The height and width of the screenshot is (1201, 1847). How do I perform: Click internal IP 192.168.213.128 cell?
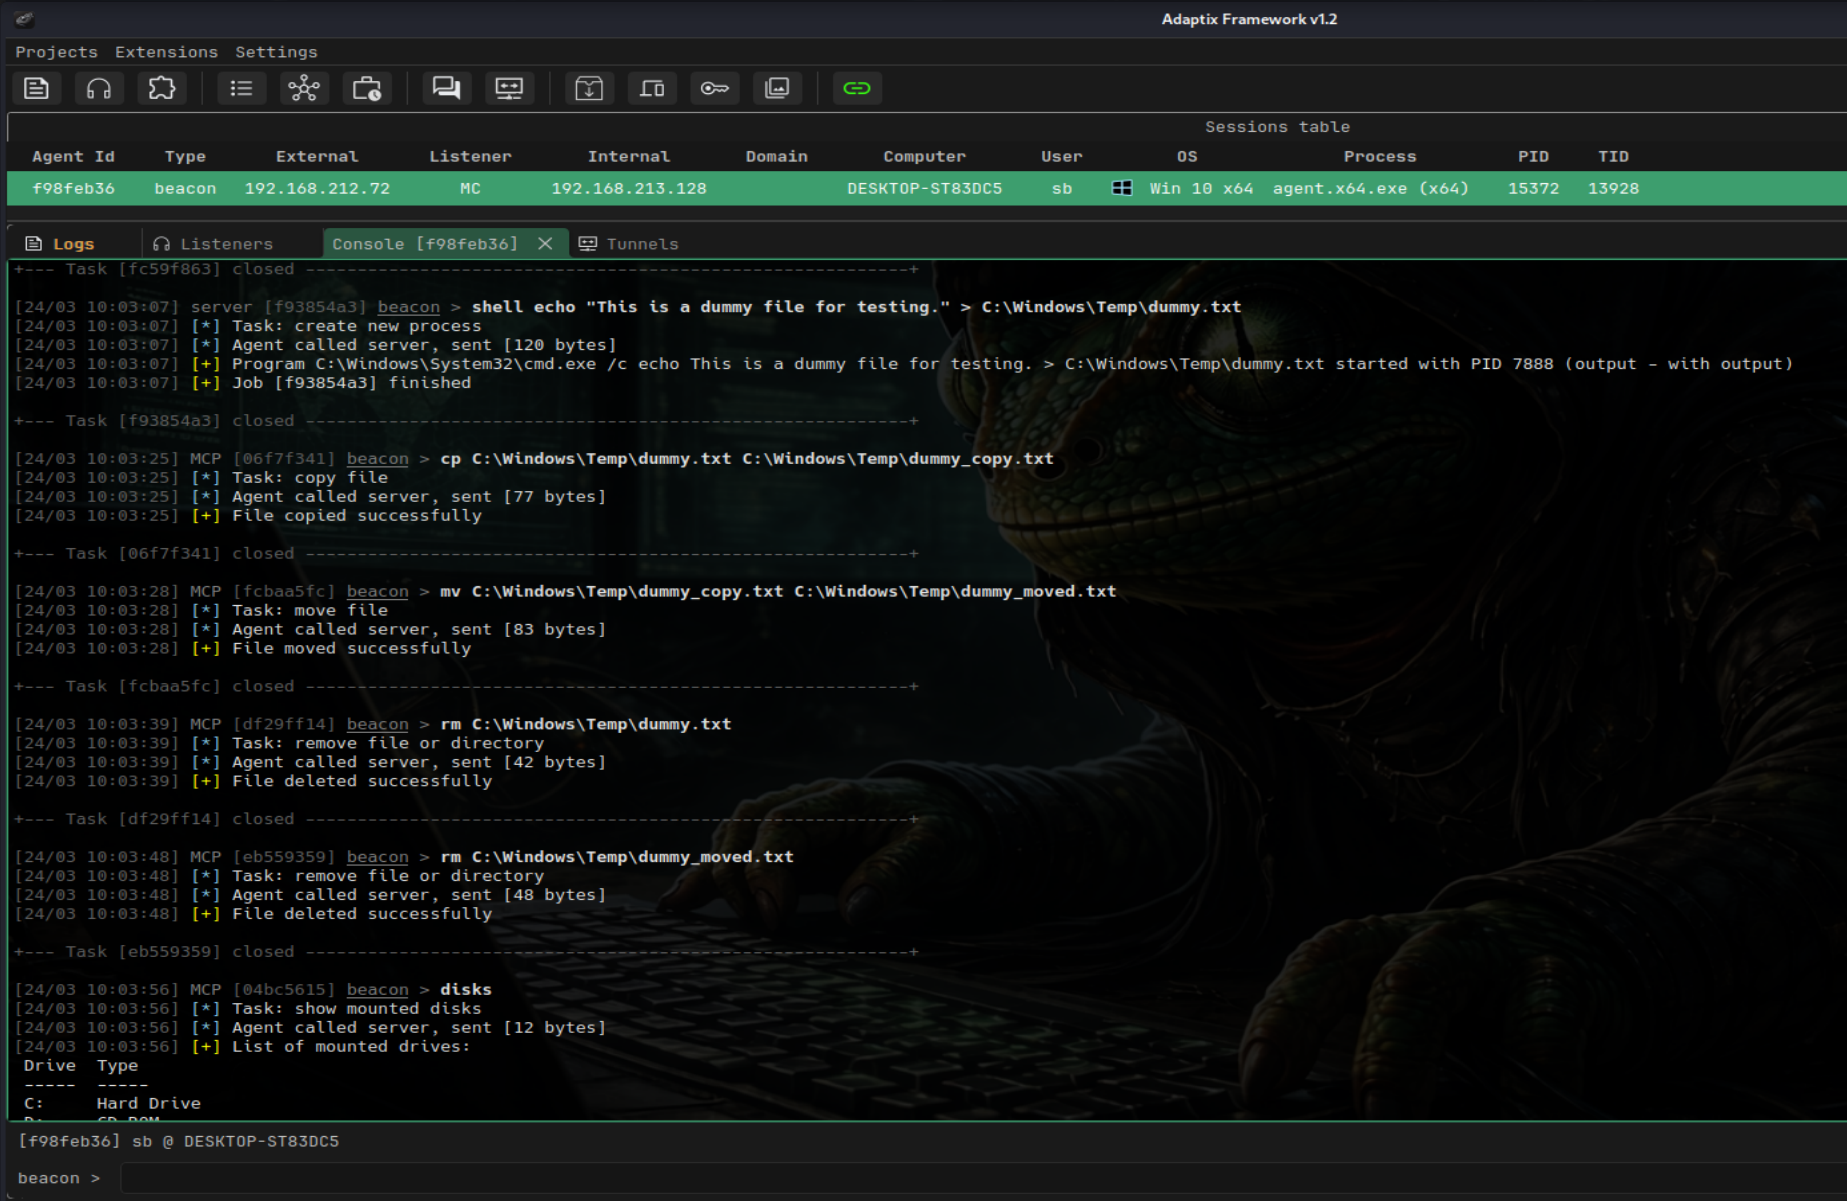click(x=629, y=188)
